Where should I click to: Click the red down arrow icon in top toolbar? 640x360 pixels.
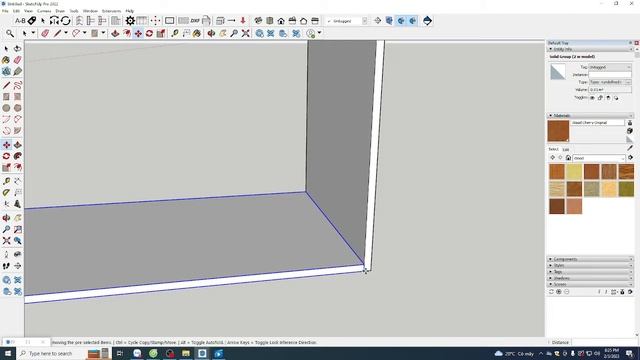[x=243, y=20]
